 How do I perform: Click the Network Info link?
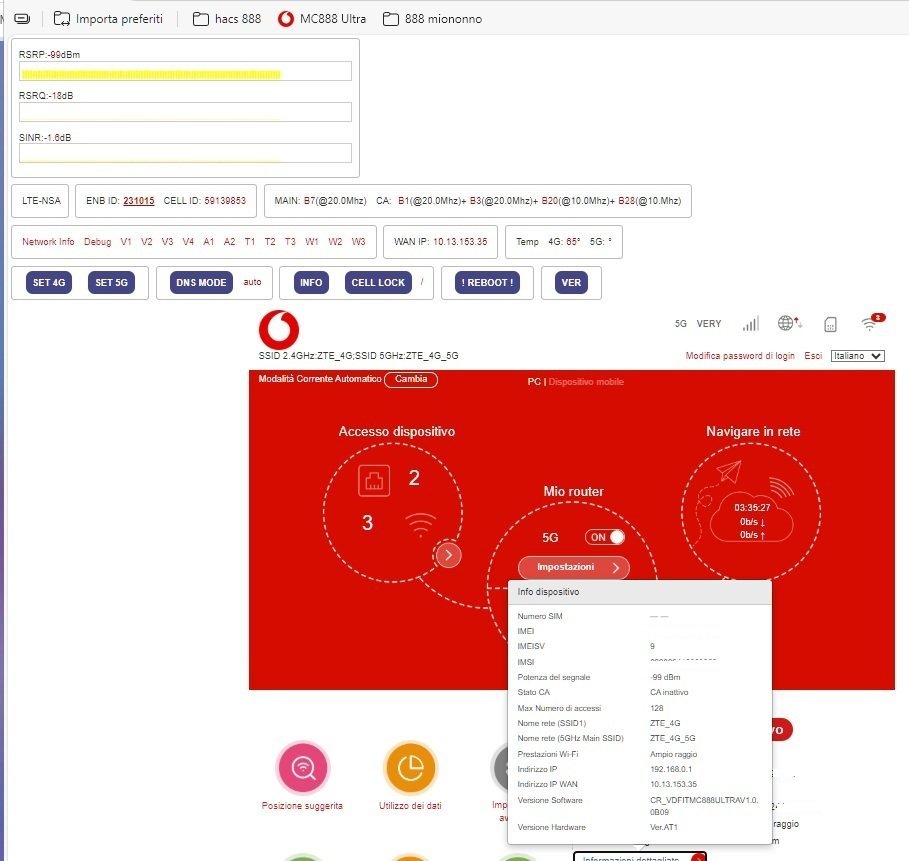click(48, 242)
